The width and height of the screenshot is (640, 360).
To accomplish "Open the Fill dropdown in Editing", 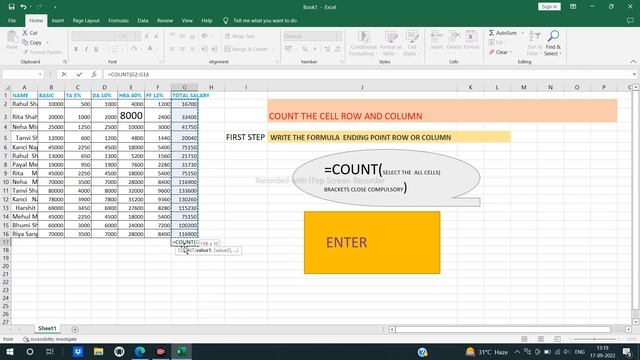I will [496, 42].
